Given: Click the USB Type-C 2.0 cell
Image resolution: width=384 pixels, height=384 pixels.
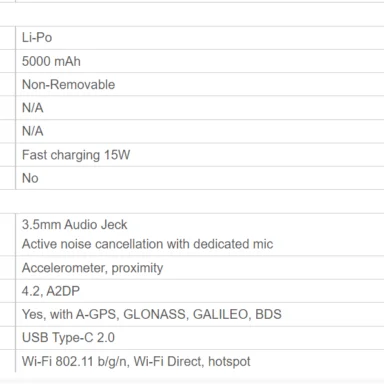Looking at the screenshot, I should pyautogui.click(x=200, y=338).
